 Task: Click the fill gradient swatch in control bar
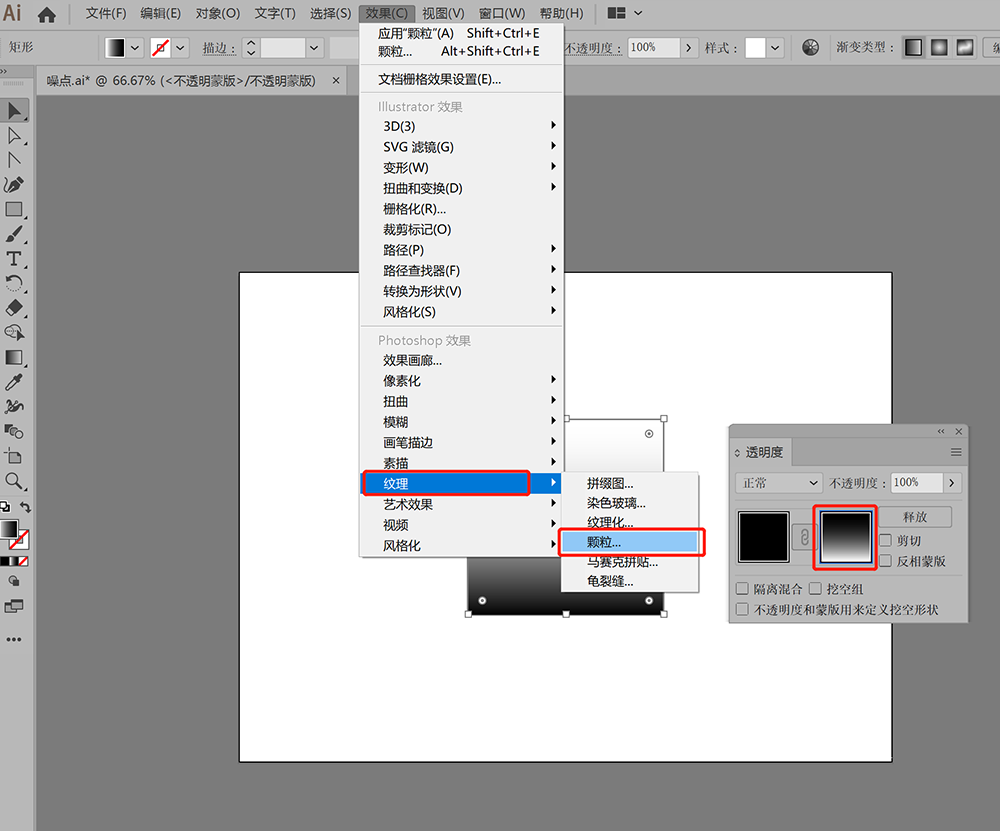tap(115, 48)
